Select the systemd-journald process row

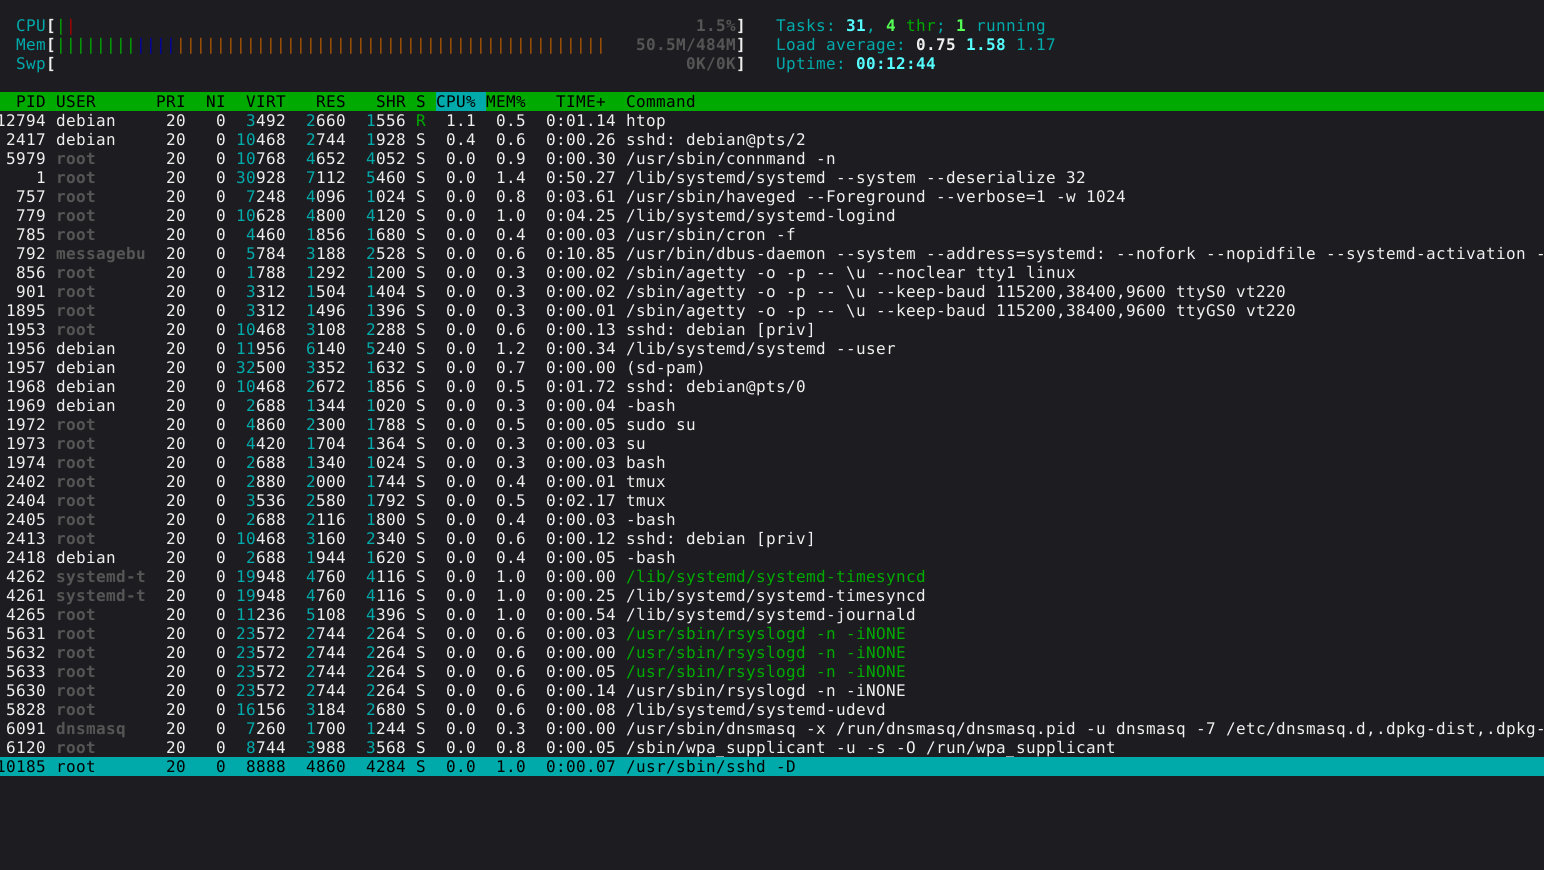click(x=770, y=615)
